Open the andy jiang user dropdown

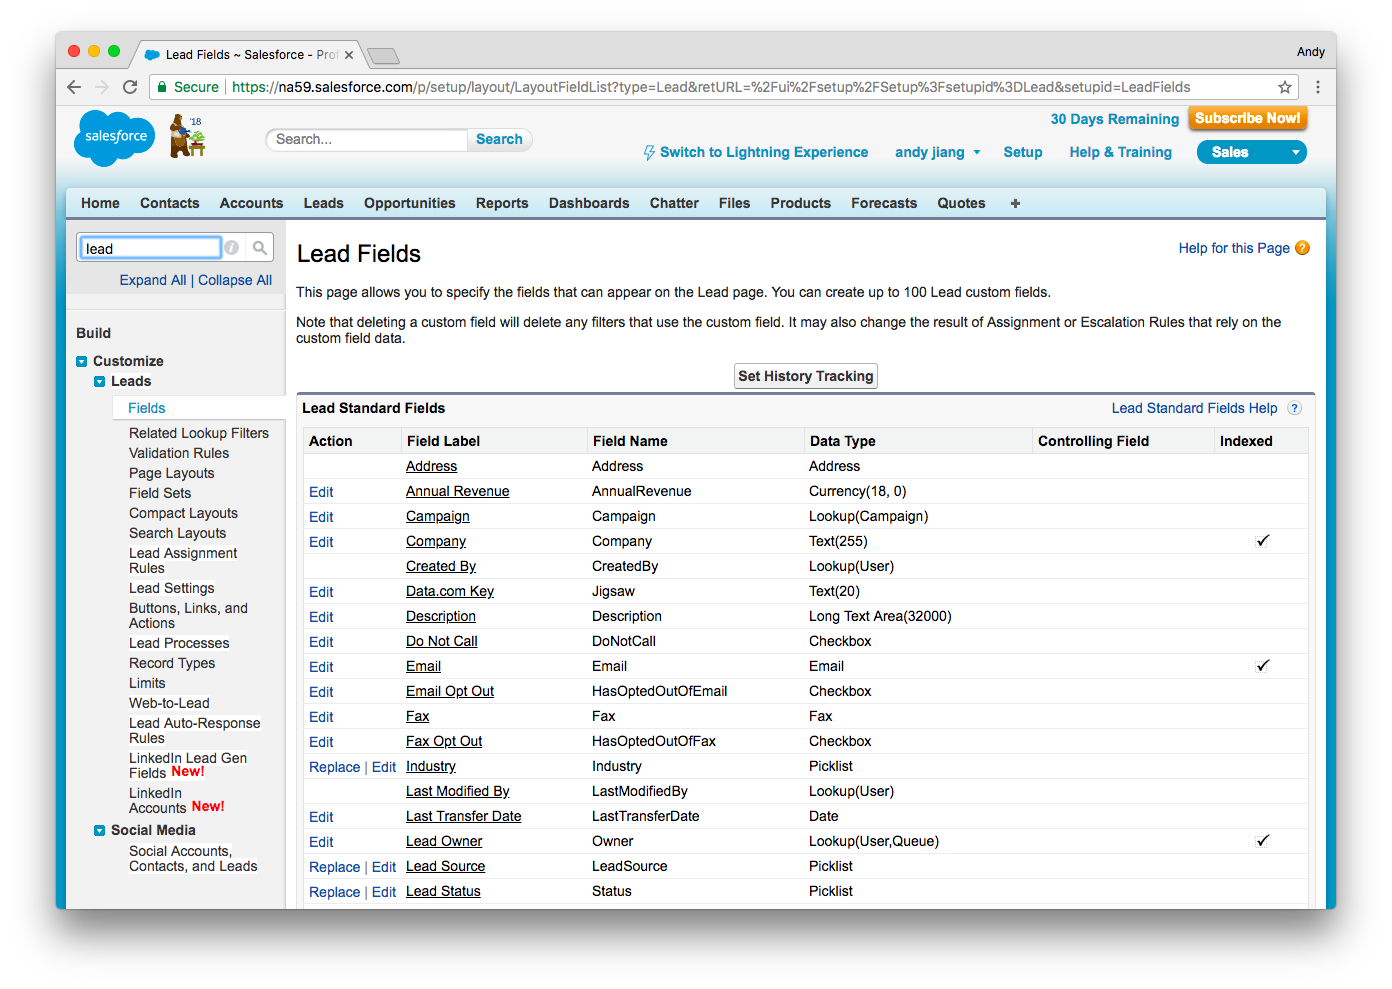click(937, 152)
